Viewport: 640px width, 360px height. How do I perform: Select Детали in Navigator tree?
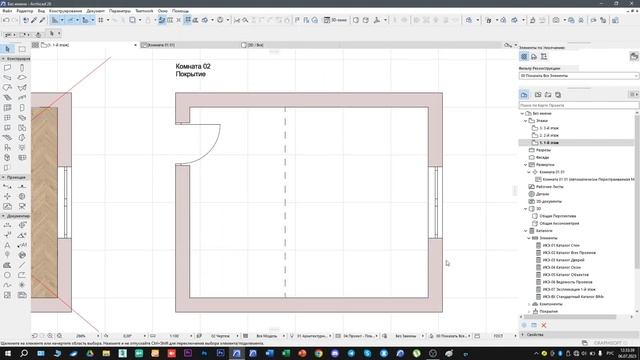(x=542, y=194)
